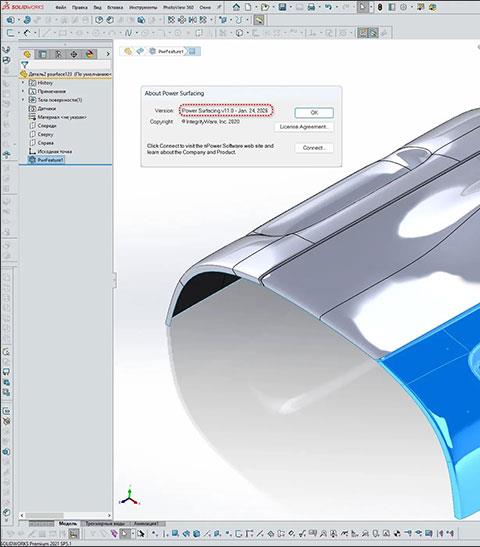Click the Print icon in the top toolbar
The height and width of the screenshot is (547, 480).
tap(311, 7)
